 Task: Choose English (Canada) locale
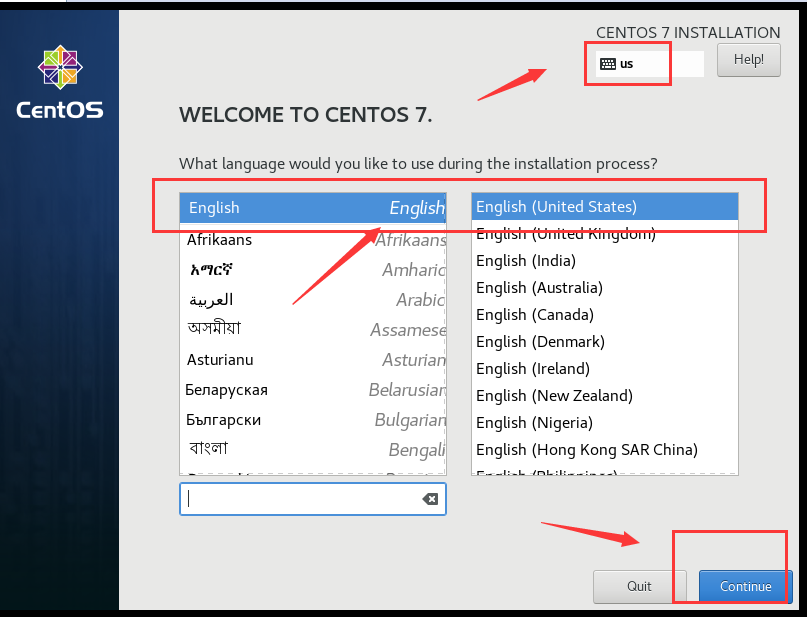tap(605, 314)
